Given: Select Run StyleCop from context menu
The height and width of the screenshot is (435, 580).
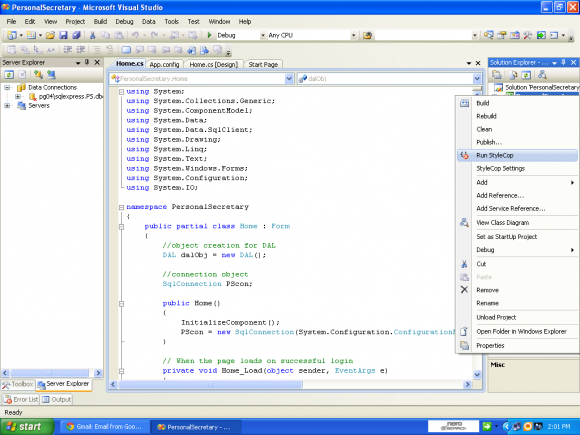Looking at the screenshot, I should tap(517, 155).
